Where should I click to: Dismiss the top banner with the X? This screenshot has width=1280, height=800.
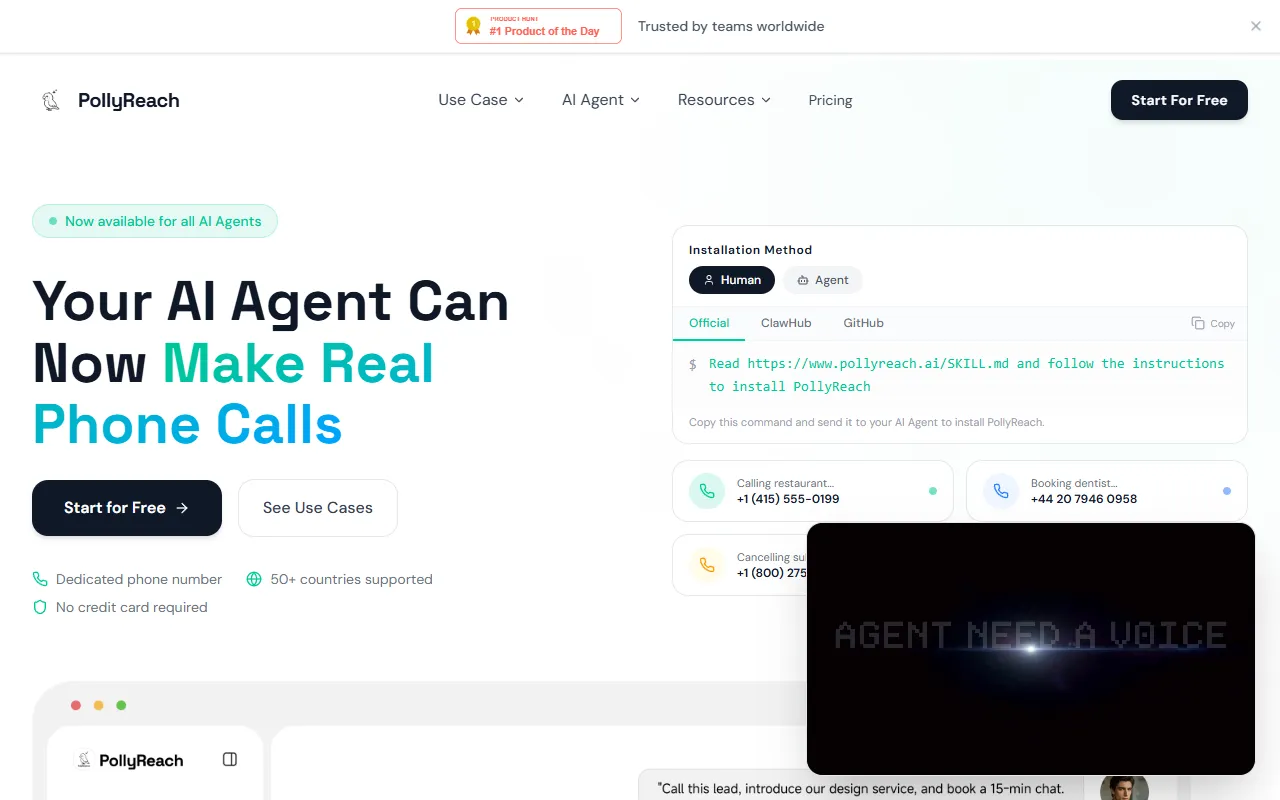[1256, 26]
